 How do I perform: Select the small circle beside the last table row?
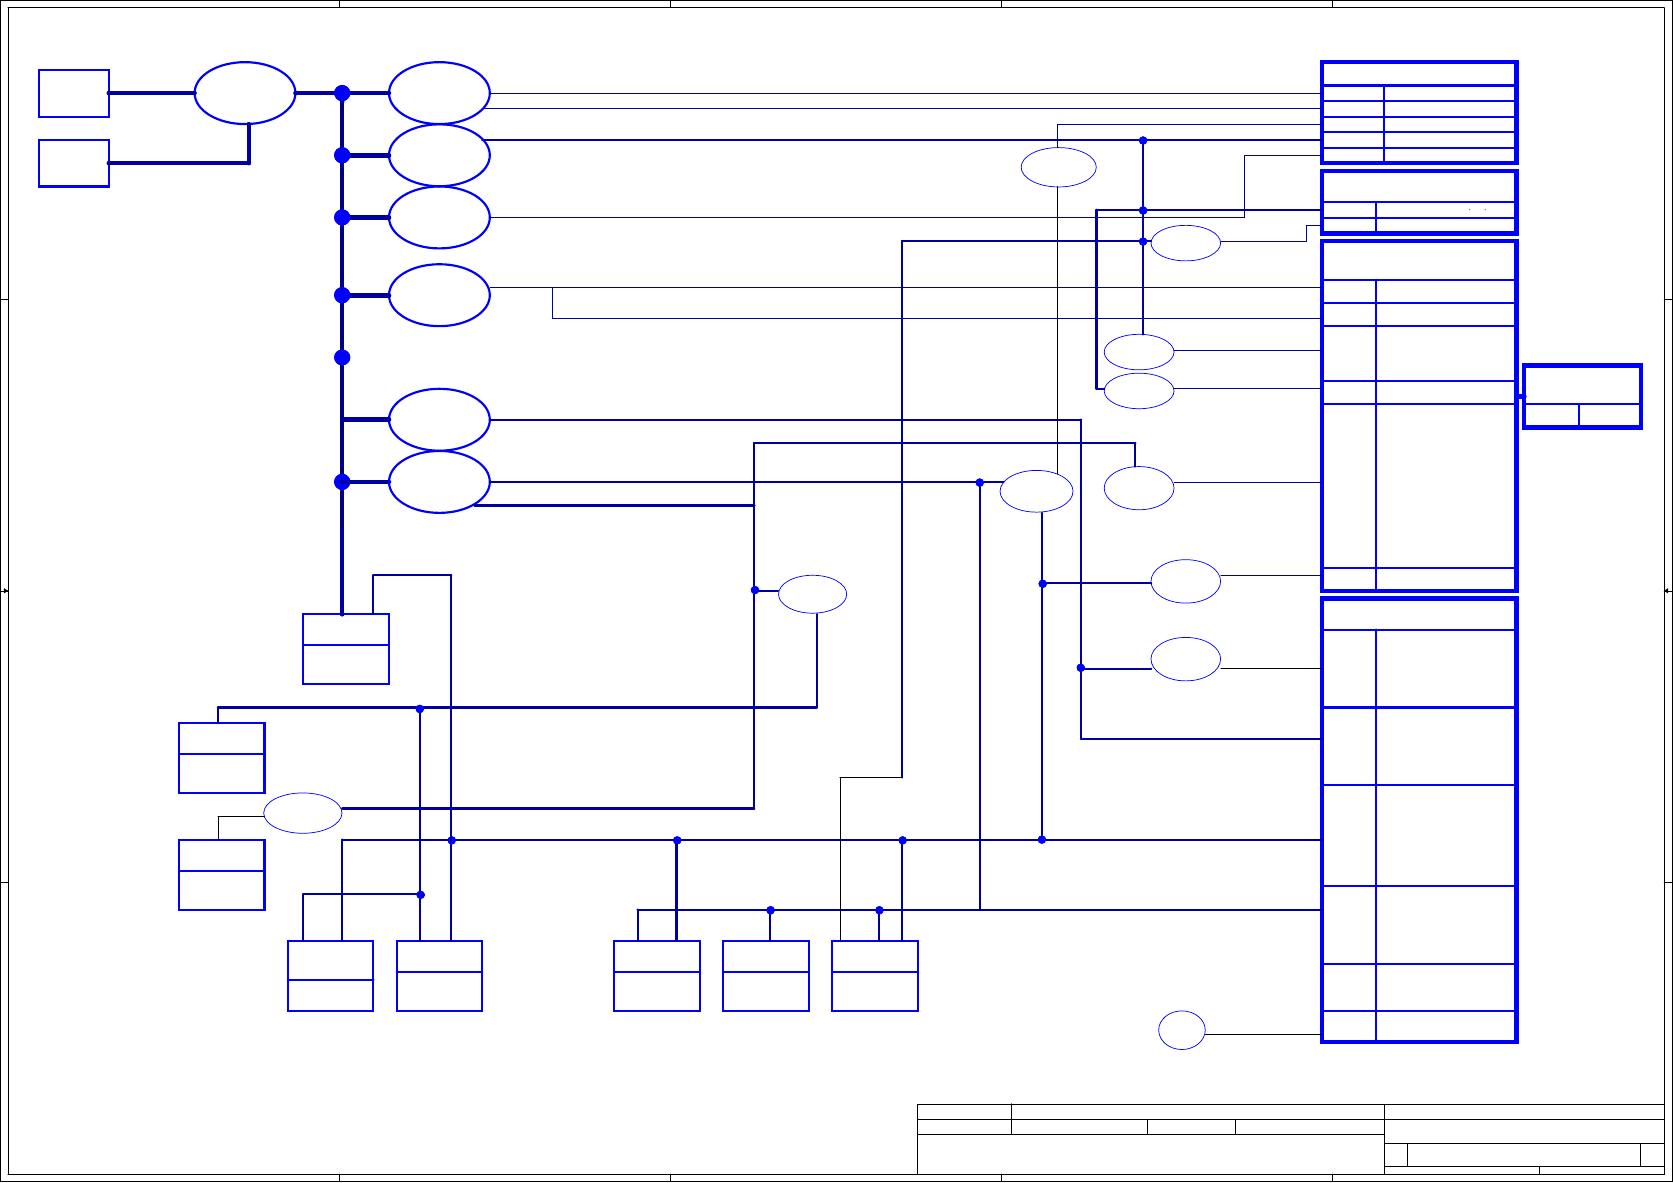[1182, 1030]
